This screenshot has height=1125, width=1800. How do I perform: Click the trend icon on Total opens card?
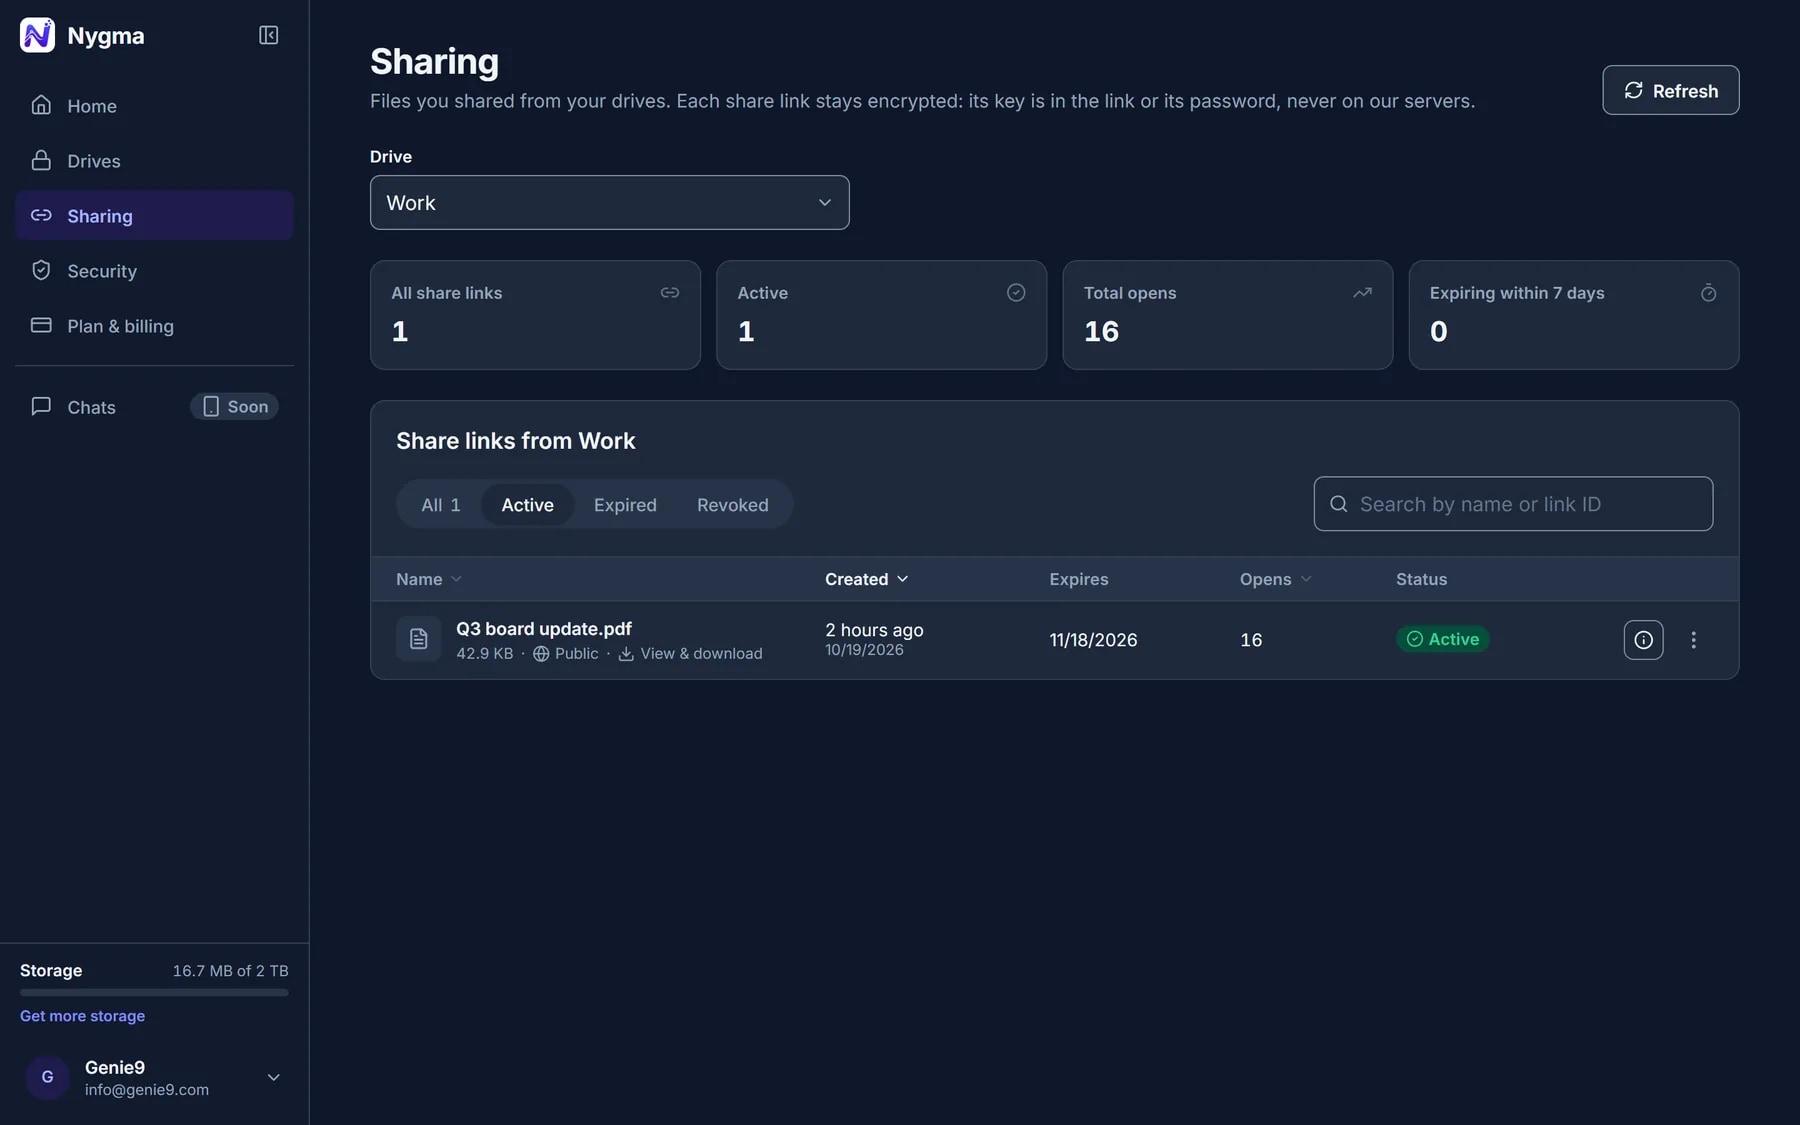tap(1362, 293)
